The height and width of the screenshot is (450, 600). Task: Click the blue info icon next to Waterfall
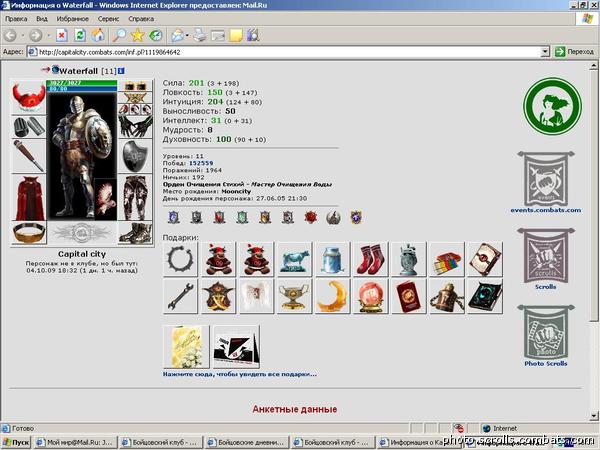(121, 71)
